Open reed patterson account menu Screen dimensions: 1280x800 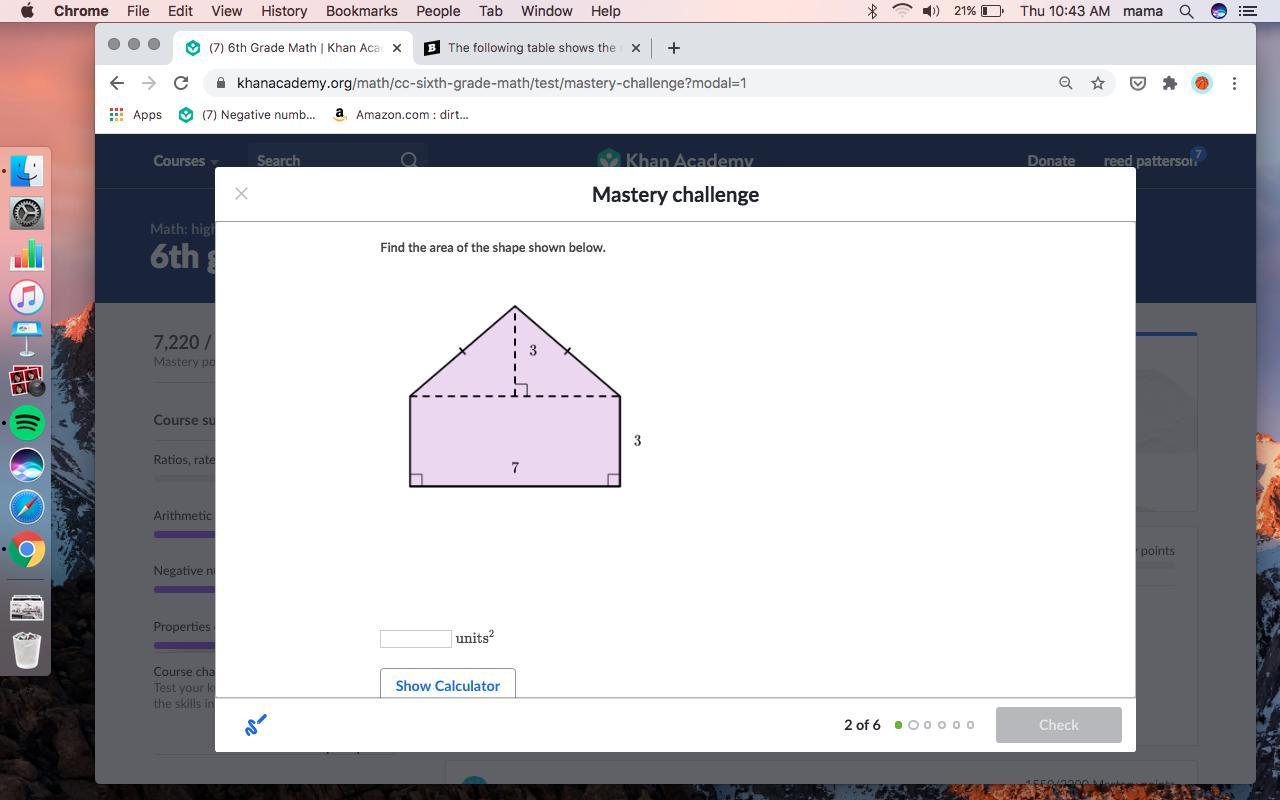pyautogui.click(x=1150, y=160)
